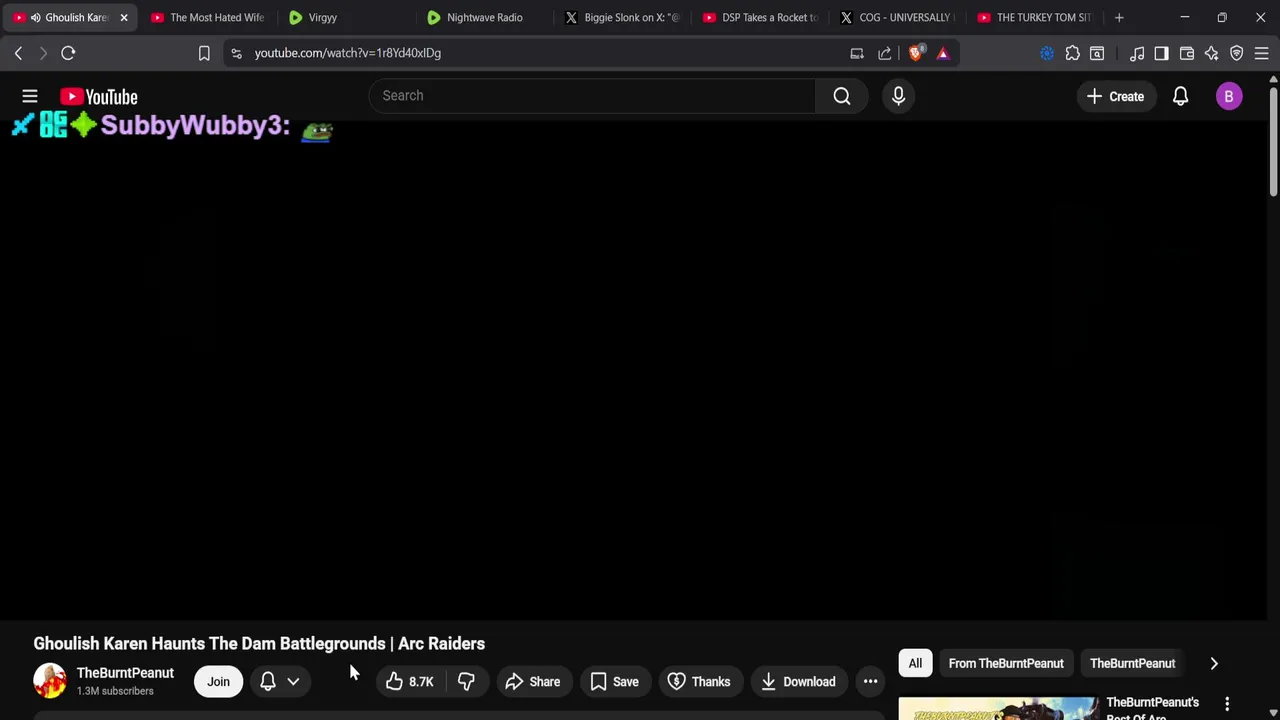
Task: Bookmark this page in the browser
Action: 204,53
